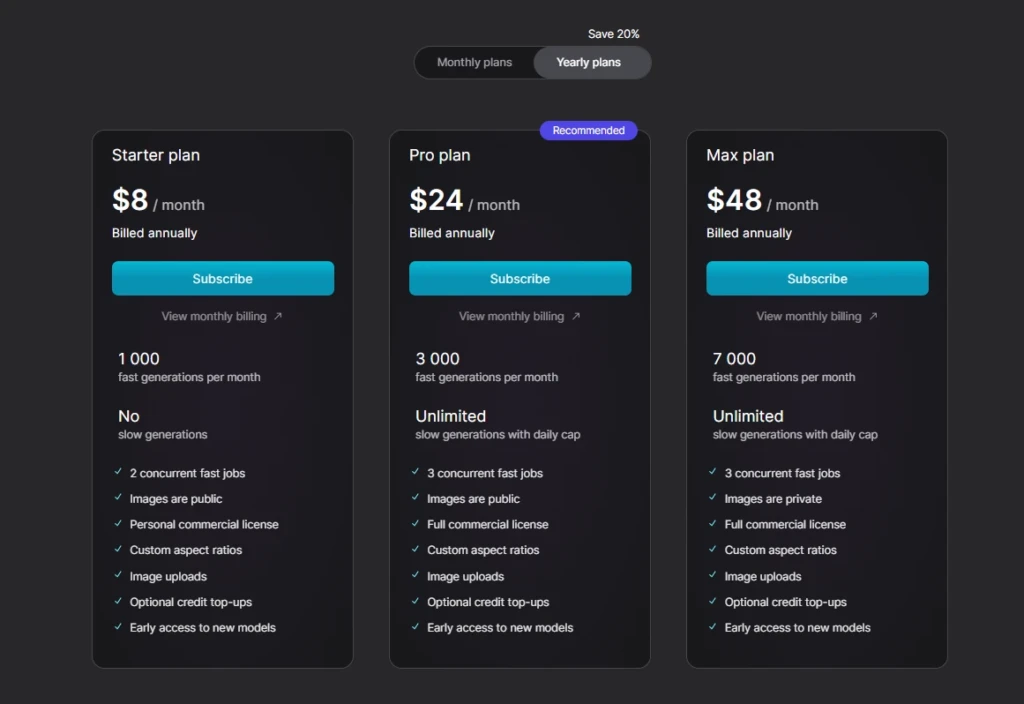
Task: Click checkmark next to 2 concurrent fast jobs
Action: point(118,472)
